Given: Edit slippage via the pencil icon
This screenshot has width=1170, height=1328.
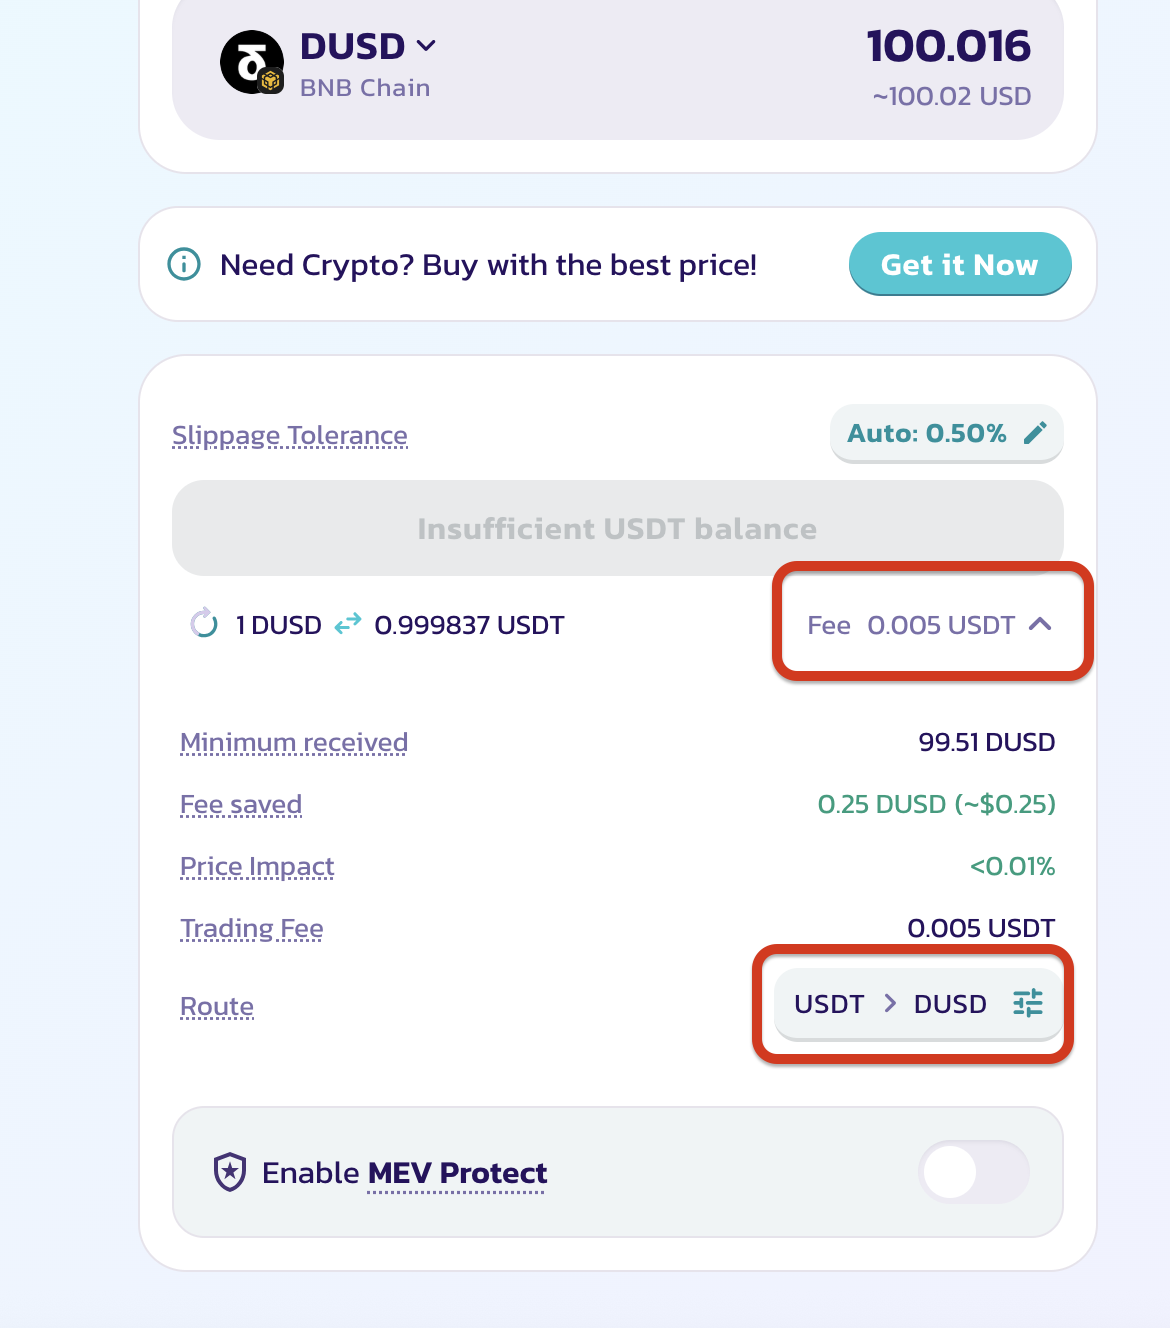Looking at the screenshot, I should (1036, 433).
